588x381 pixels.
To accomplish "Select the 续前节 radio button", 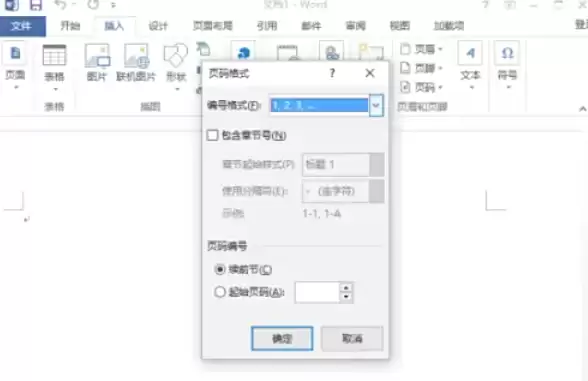I will coord(220,269).
